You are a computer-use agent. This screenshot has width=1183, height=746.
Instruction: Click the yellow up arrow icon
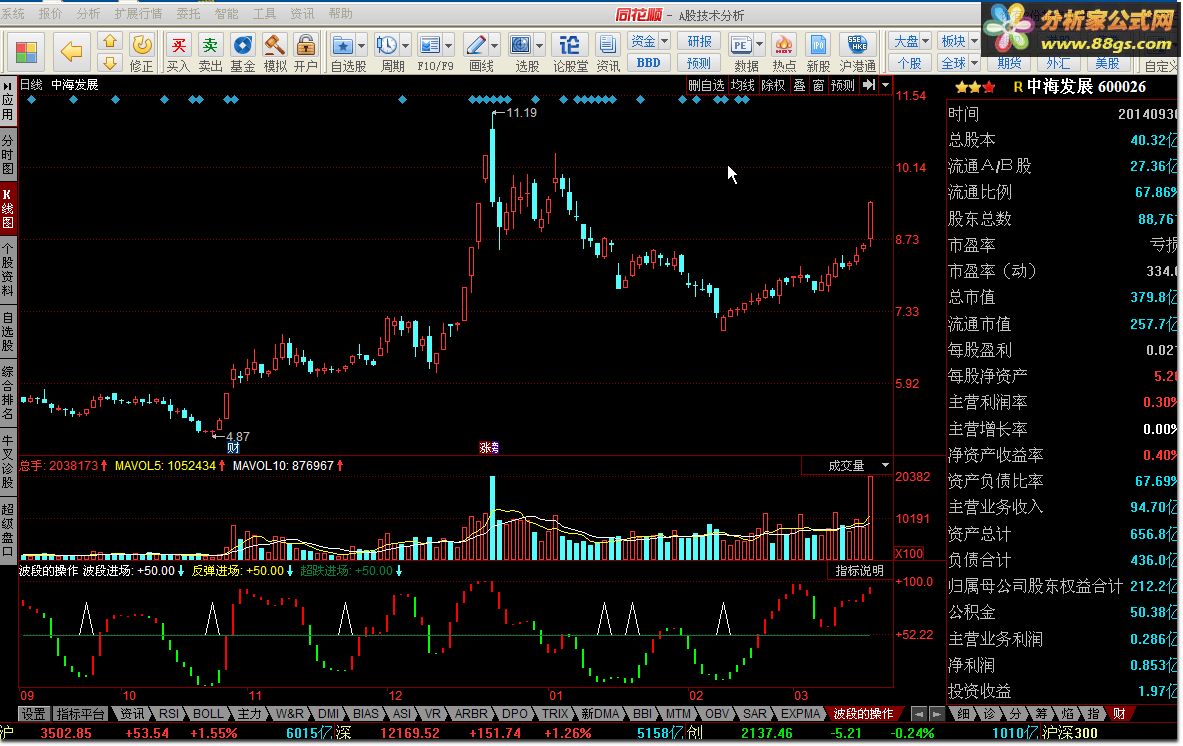click(x=110, y=41)
